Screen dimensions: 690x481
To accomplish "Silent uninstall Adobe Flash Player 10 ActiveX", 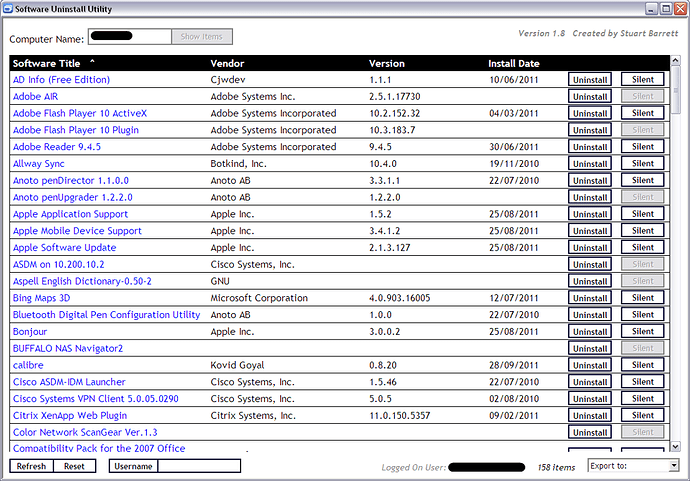I will coord(642,113).
